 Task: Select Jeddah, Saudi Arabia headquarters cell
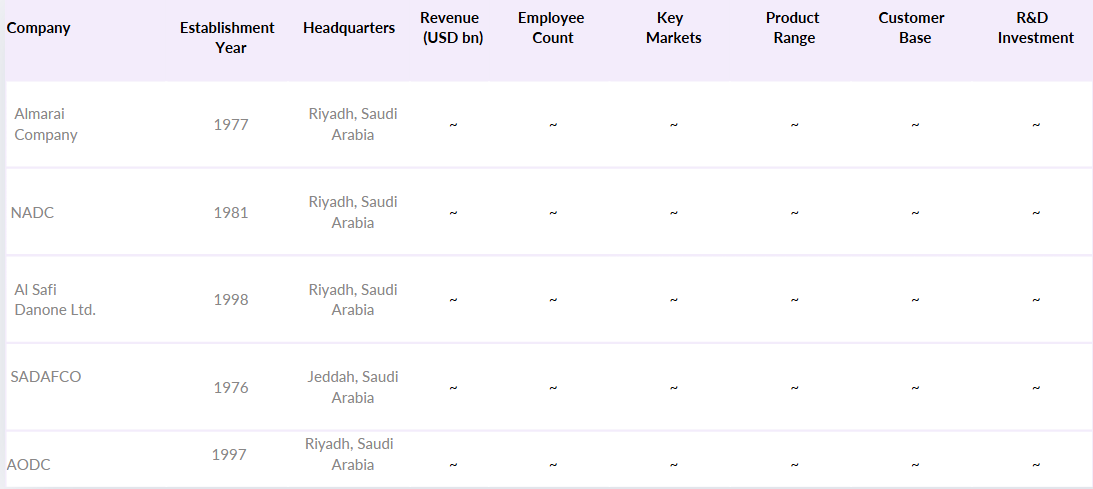click(353, 387)
